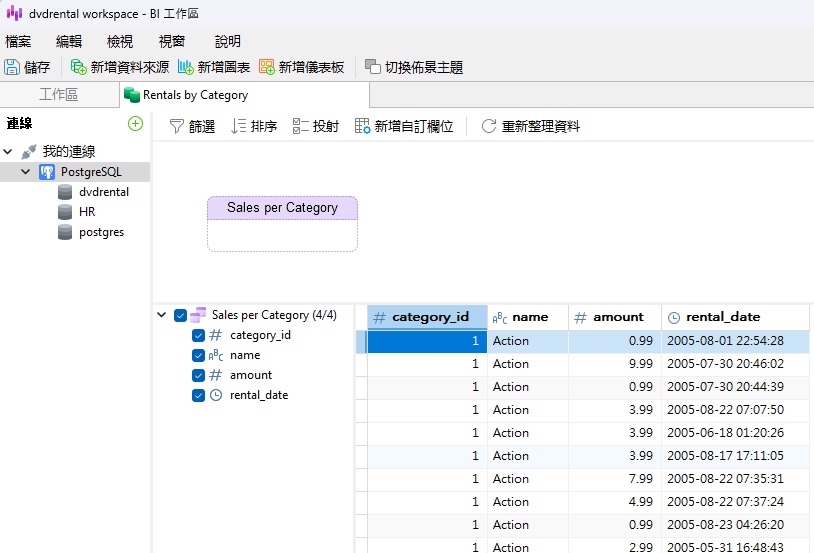Click the hash icon of category_id column header

379,317
